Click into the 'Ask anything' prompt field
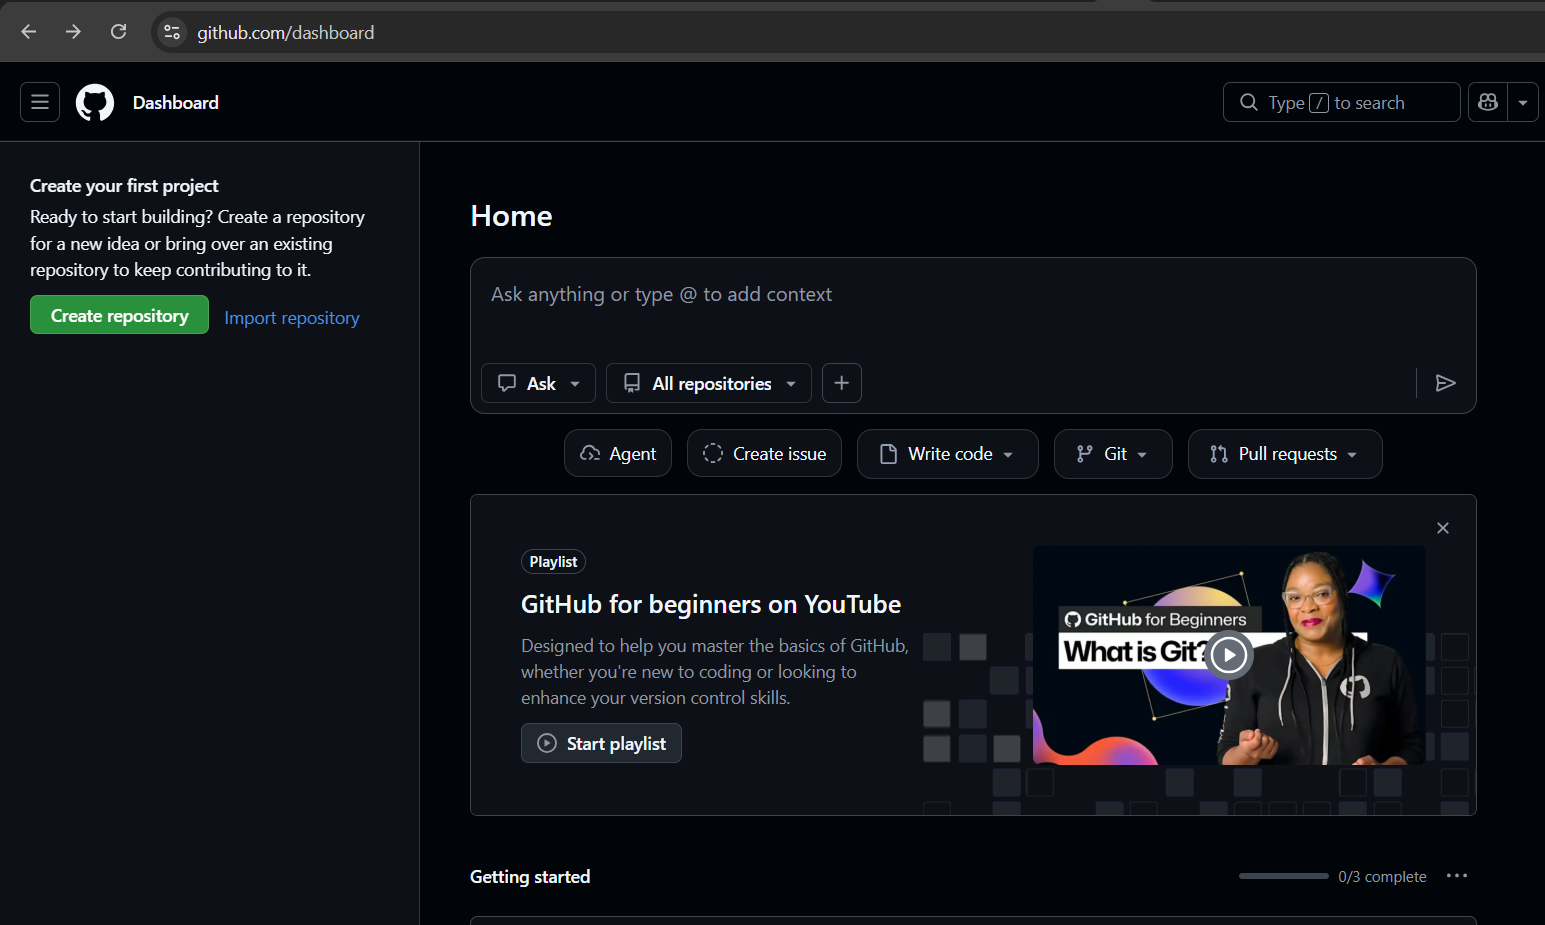Viewport: 1545px width, 925px height. pos(973,295)
